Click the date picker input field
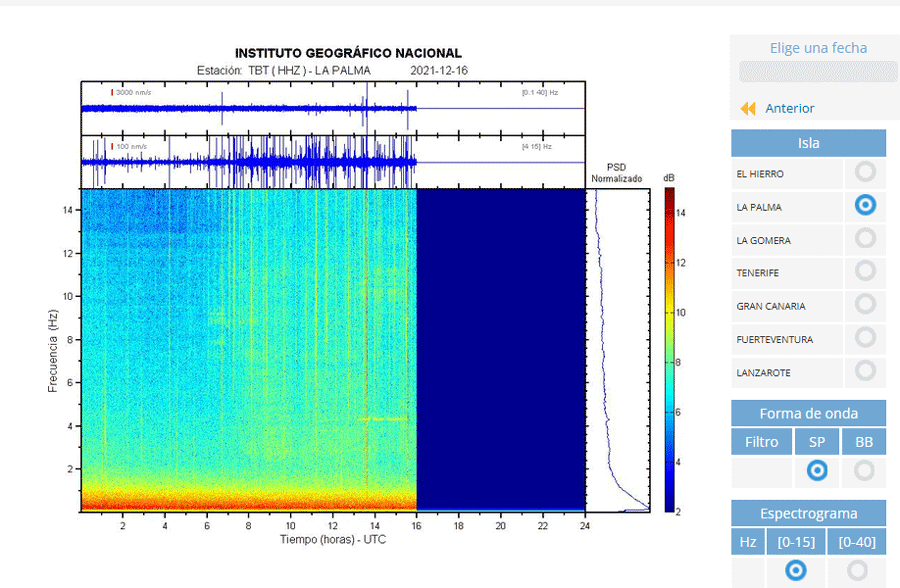The width and height of the screenshot is (900, 588). (818, 72)
